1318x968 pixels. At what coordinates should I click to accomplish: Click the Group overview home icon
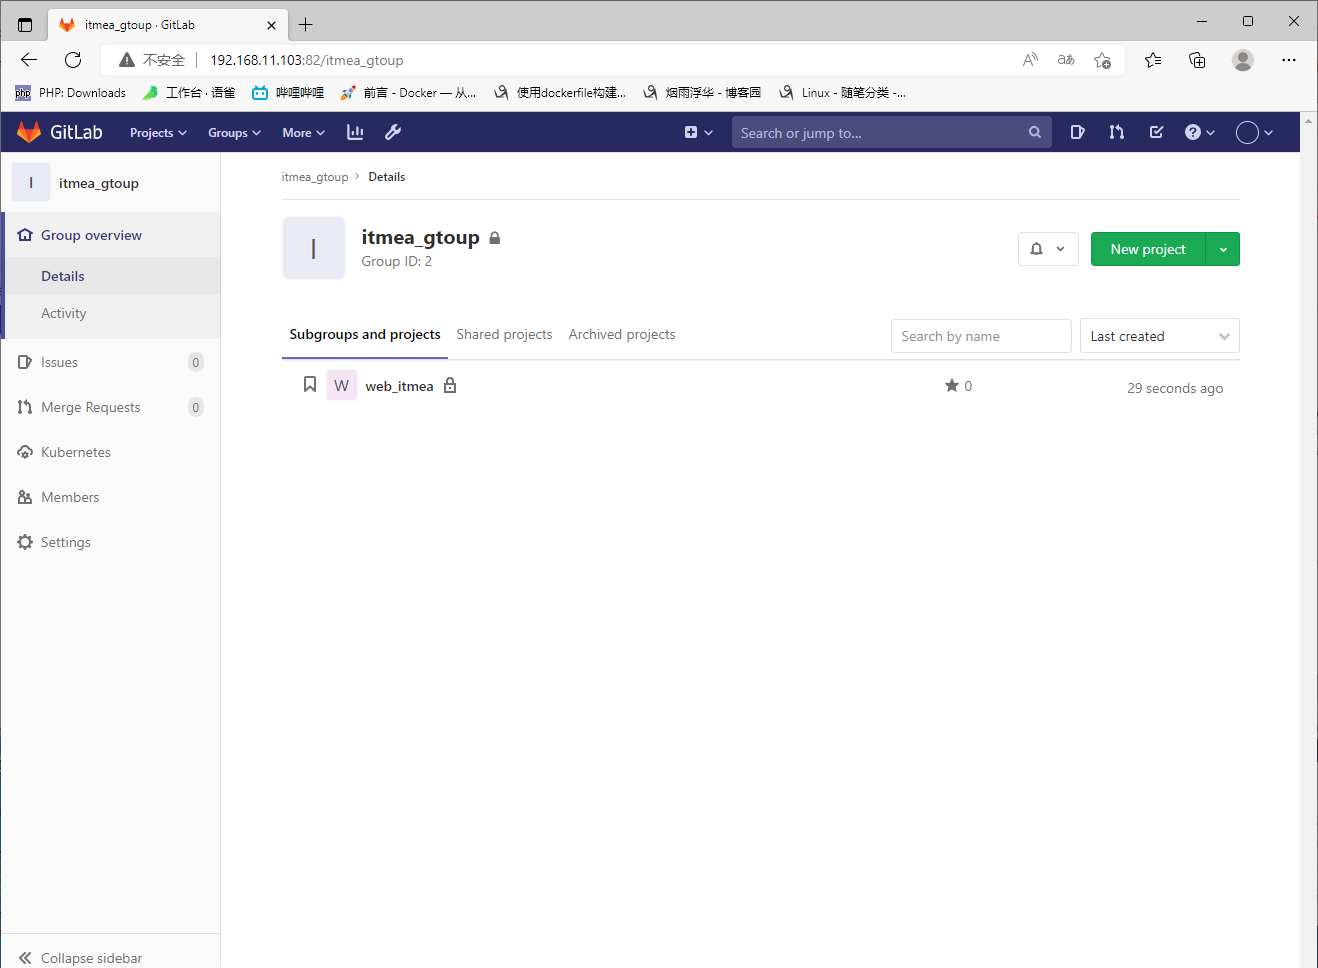click(25, 235)
